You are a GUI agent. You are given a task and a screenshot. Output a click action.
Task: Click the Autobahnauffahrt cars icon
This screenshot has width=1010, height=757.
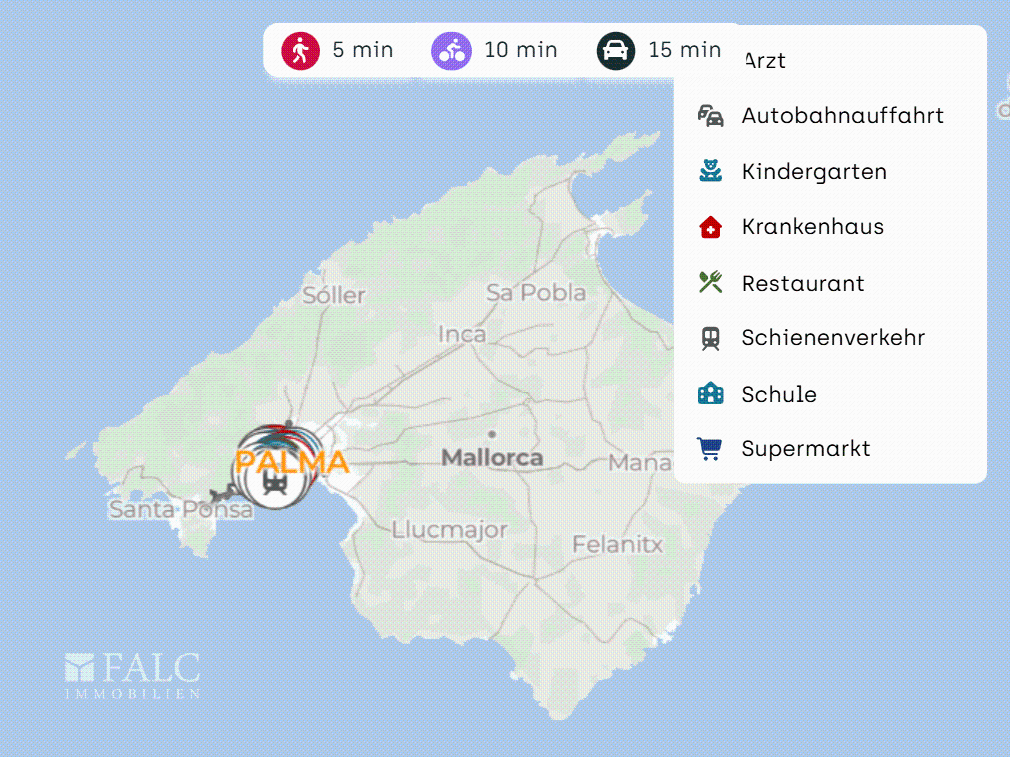[x=710, y=116]
